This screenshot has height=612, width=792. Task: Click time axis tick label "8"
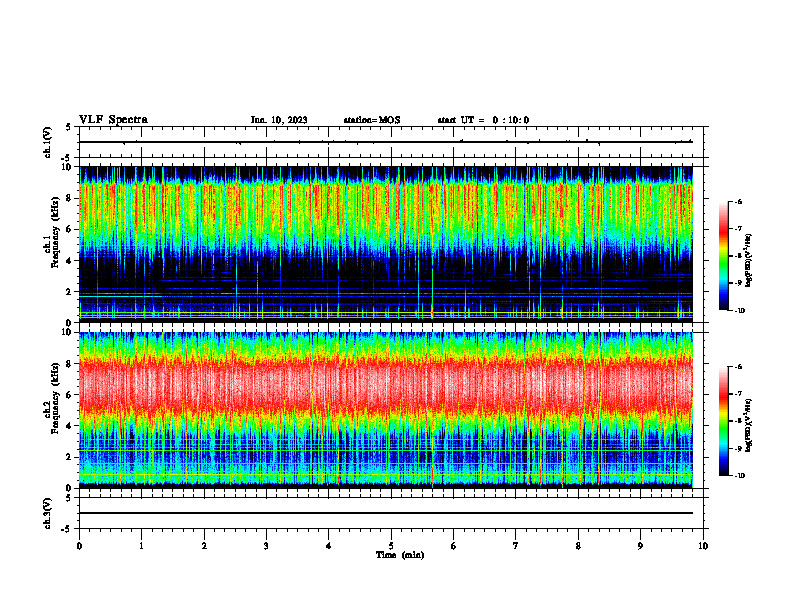tap(578, 546)
